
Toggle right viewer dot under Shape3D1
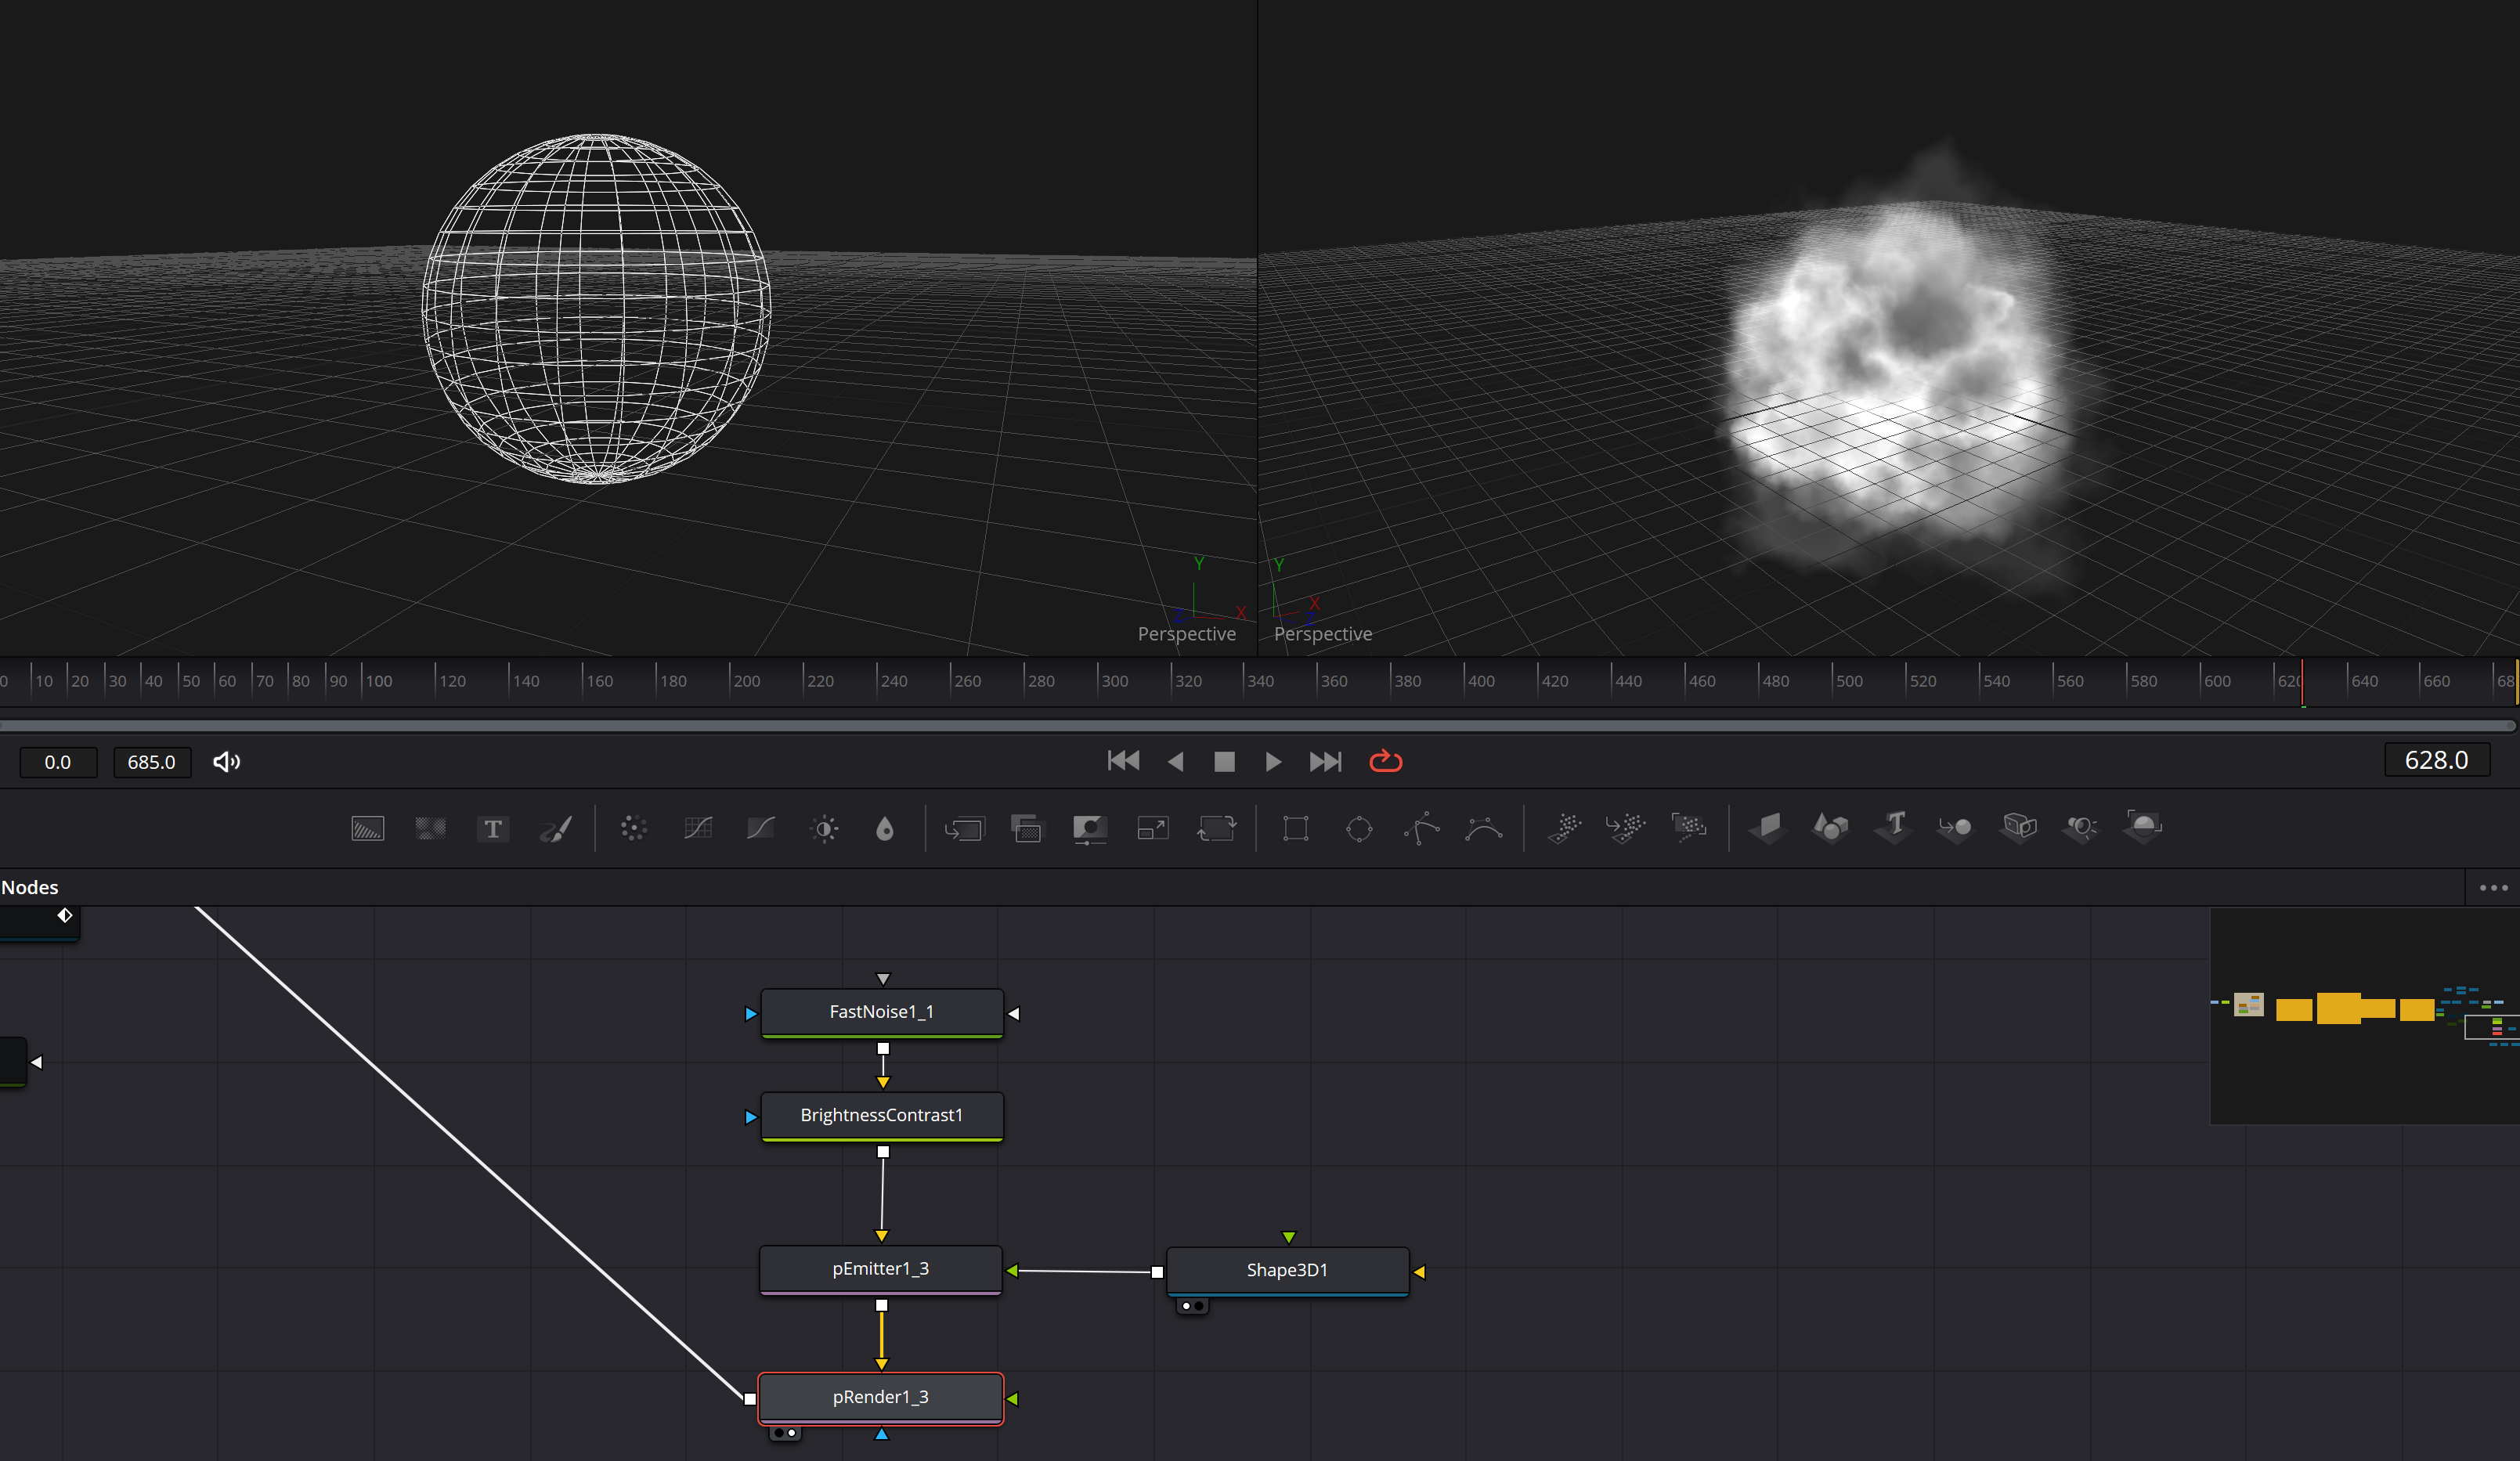pos(1199,1305)
